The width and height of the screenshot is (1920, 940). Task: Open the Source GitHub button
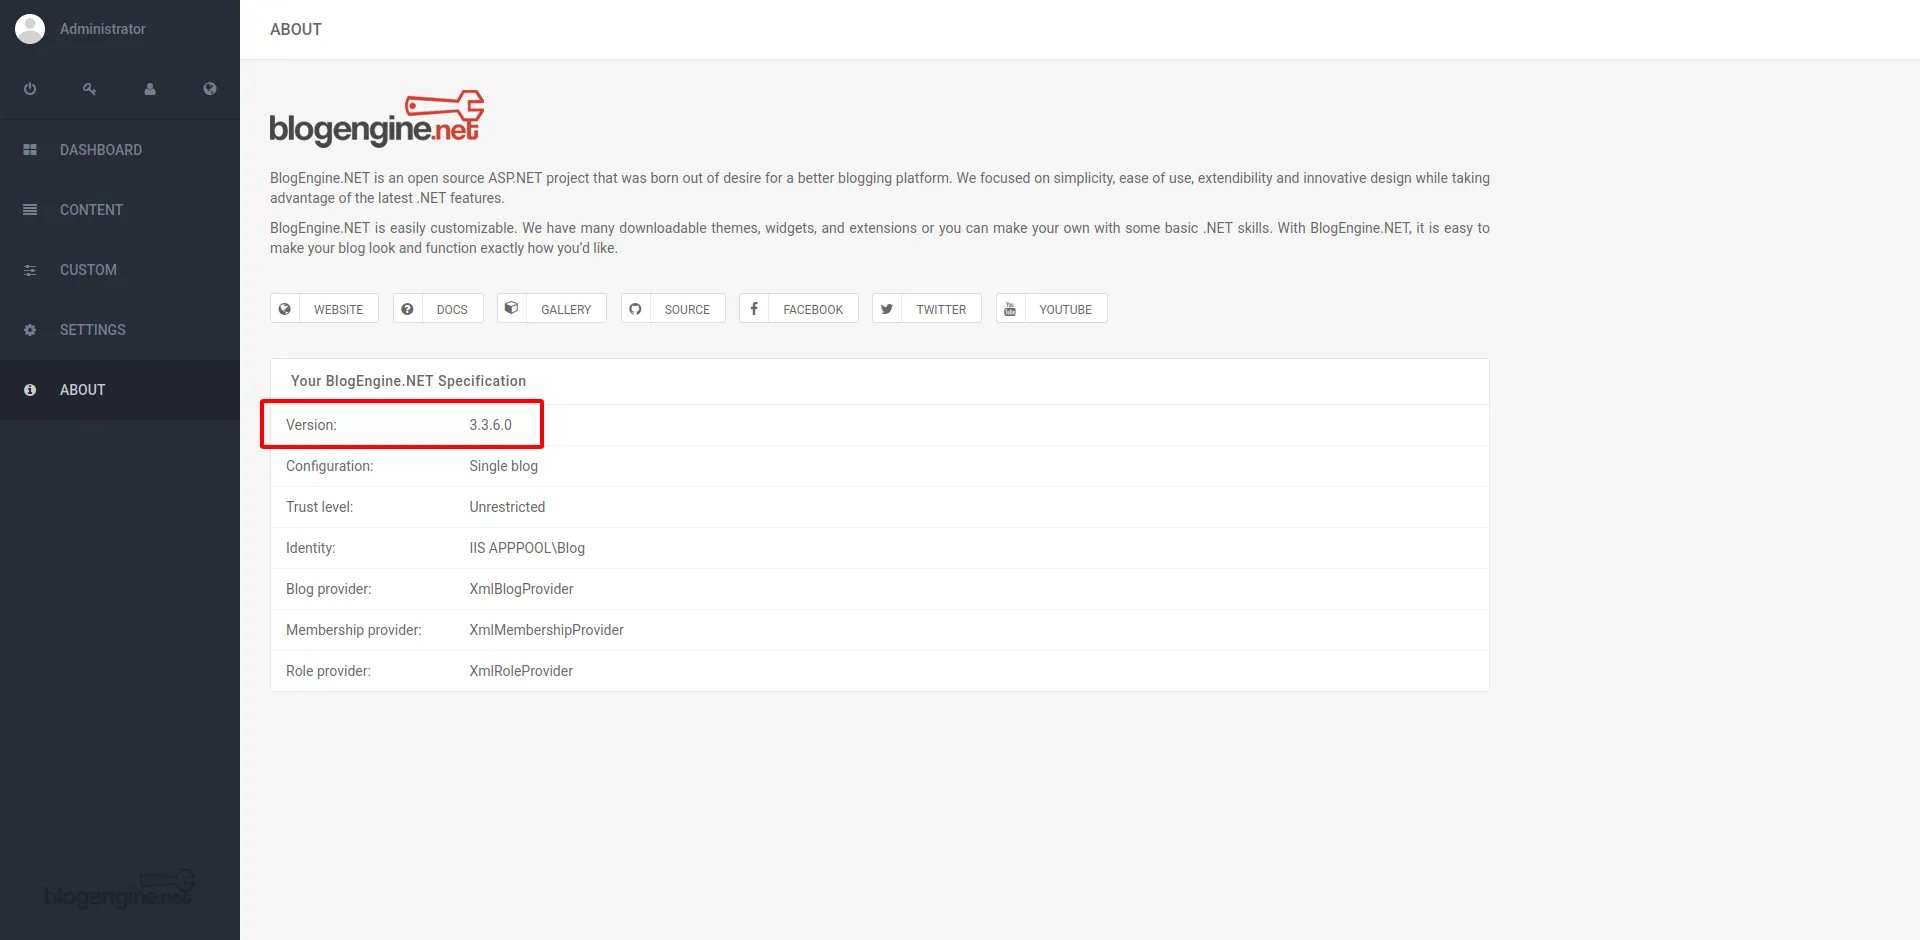click(673, 309)
